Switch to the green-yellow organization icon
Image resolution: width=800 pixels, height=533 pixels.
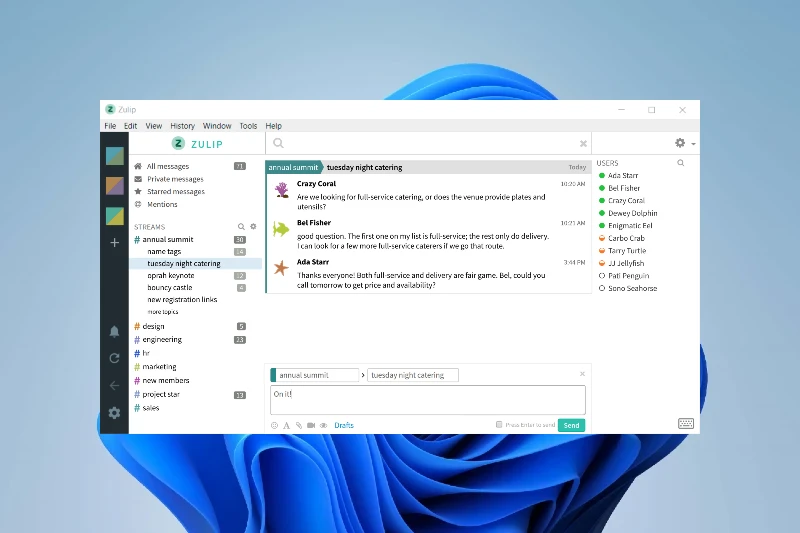coord(115,216)
